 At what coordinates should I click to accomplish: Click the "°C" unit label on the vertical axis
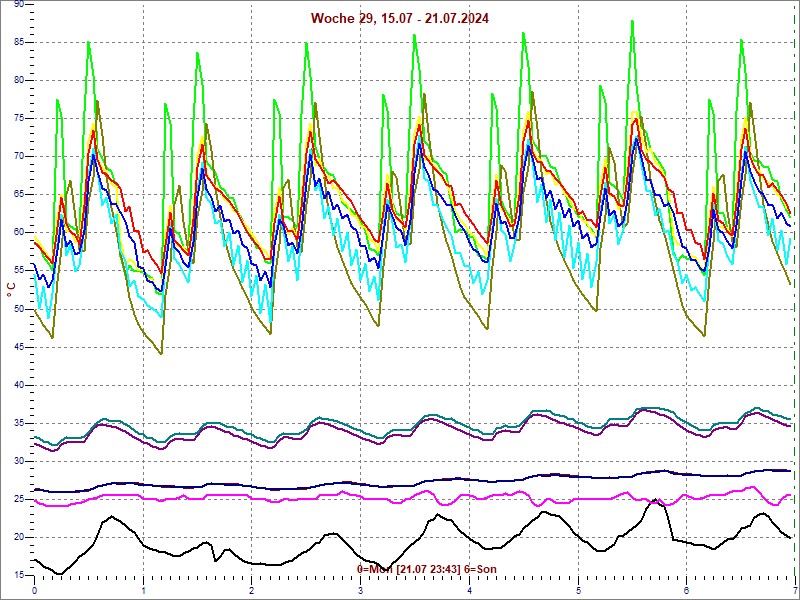11,290
